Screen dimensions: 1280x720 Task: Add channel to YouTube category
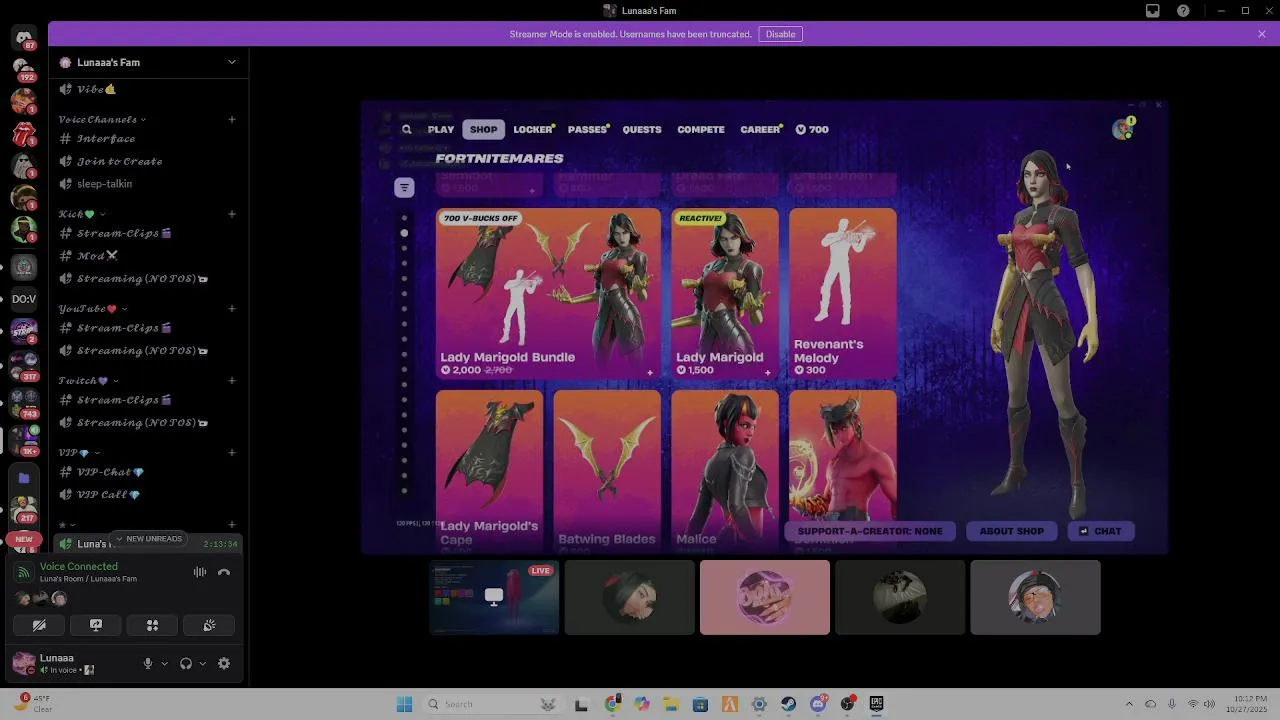[232, 309]
